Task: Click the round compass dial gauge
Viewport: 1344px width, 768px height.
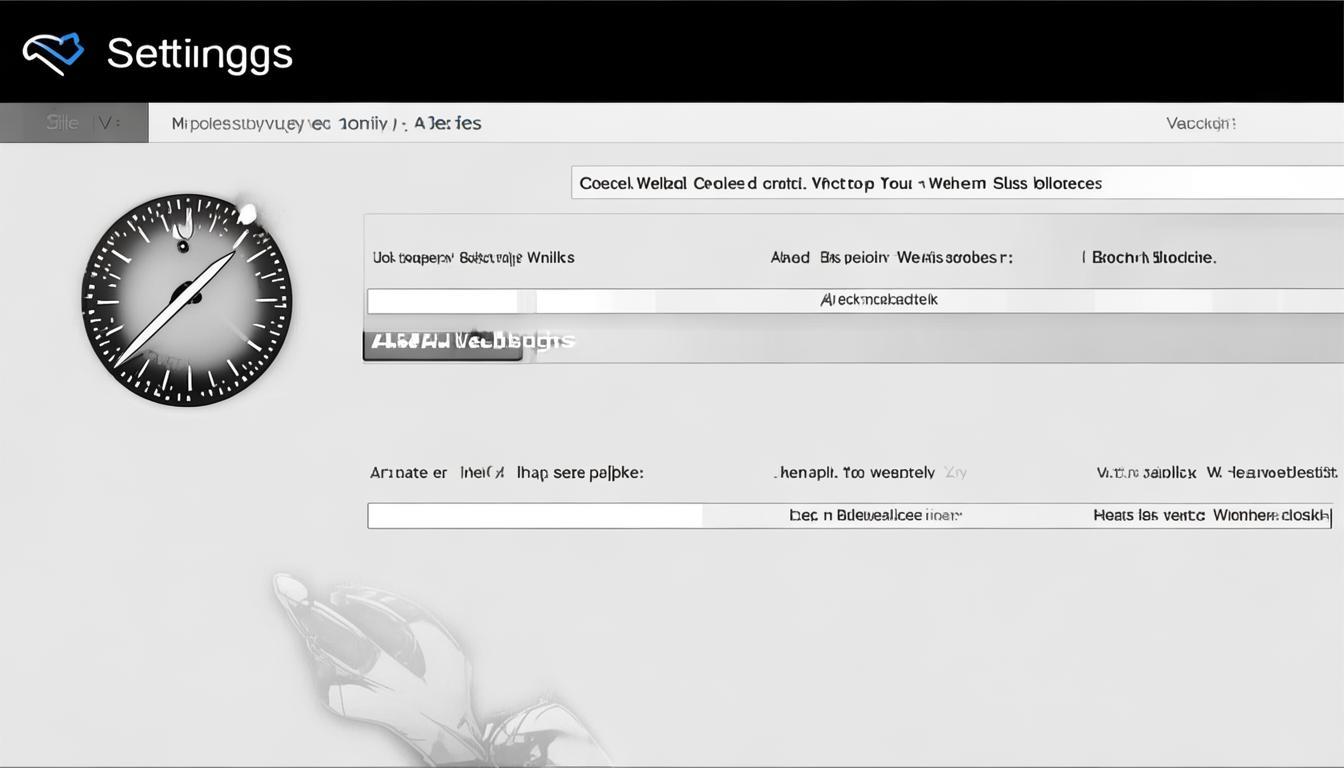Action: click(x=186, y=300)
